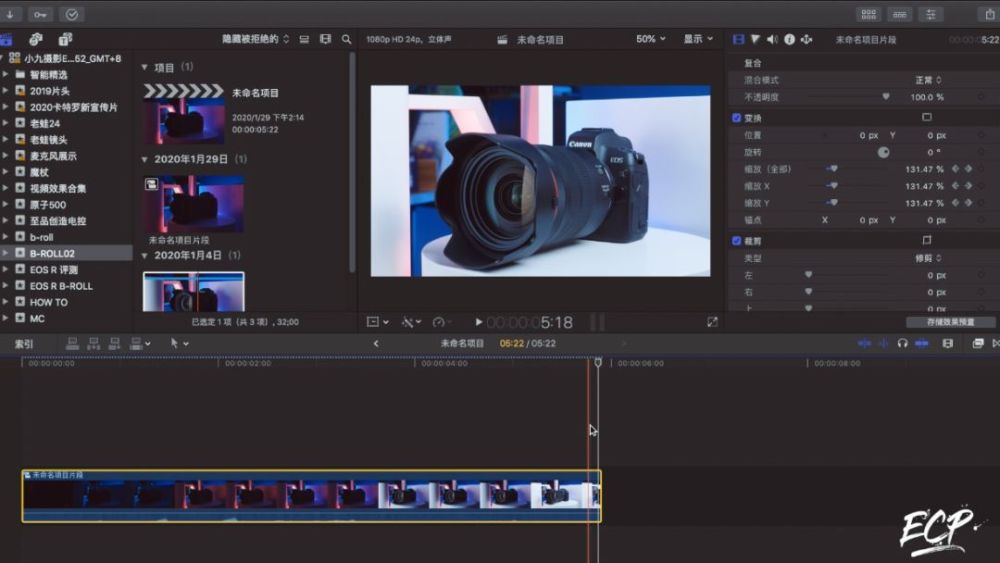Open the browser search magnifier
The image size is (1000, 563).
click(x=346, y=40)
